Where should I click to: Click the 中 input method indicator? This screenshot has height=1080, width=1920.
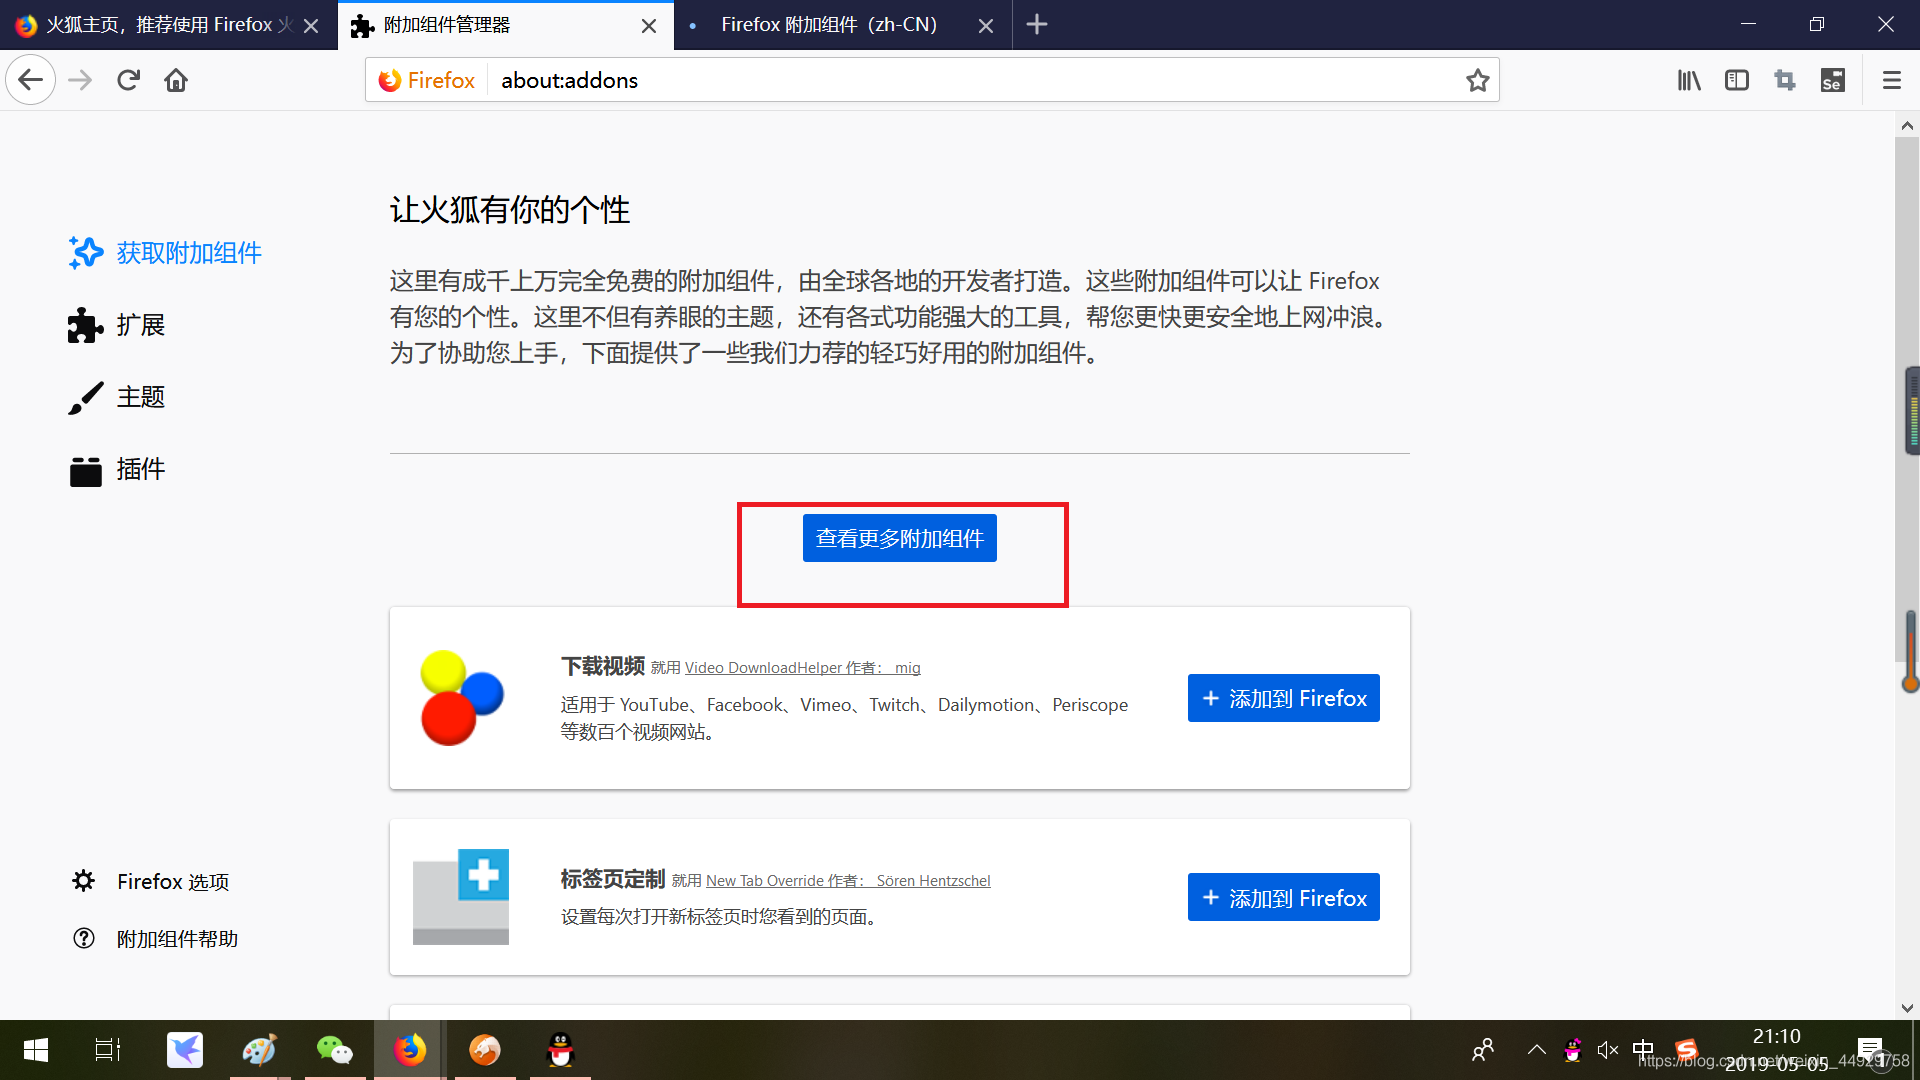(1643, 1050)
